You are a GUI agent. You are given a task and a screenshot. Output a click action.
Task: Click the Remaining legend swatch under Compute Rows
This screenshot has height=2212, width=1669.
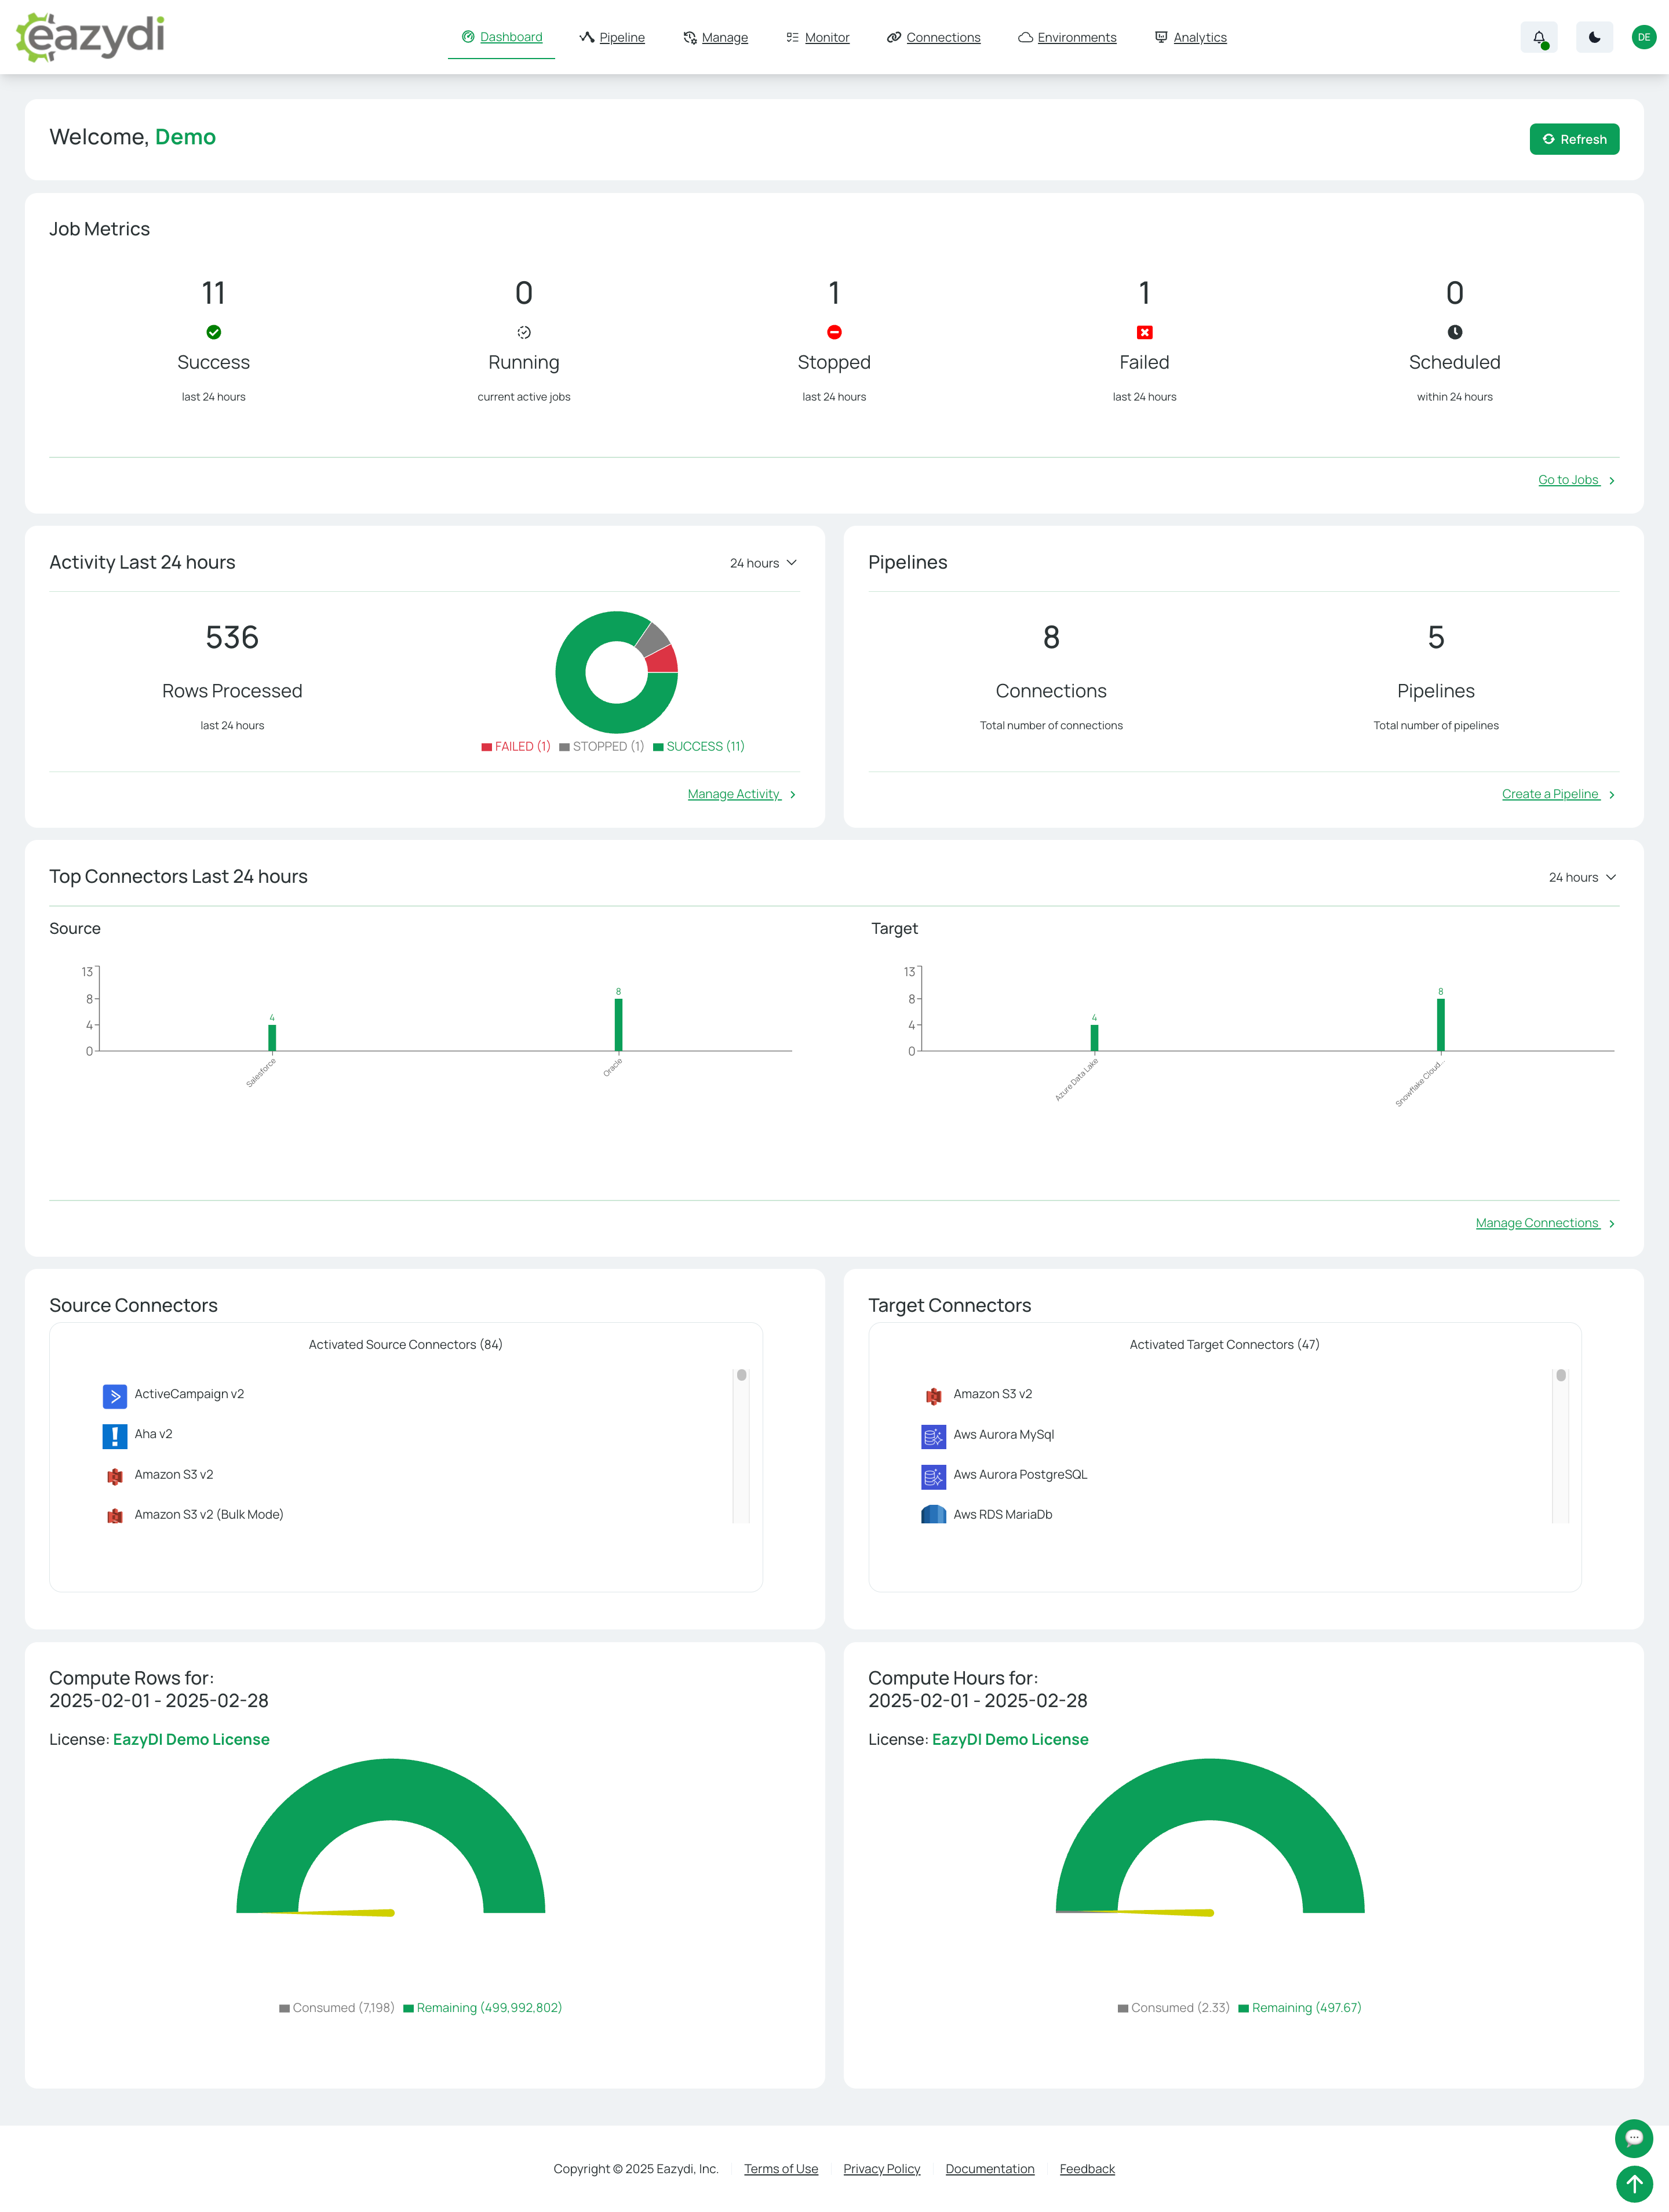(x=409, y=2008)
